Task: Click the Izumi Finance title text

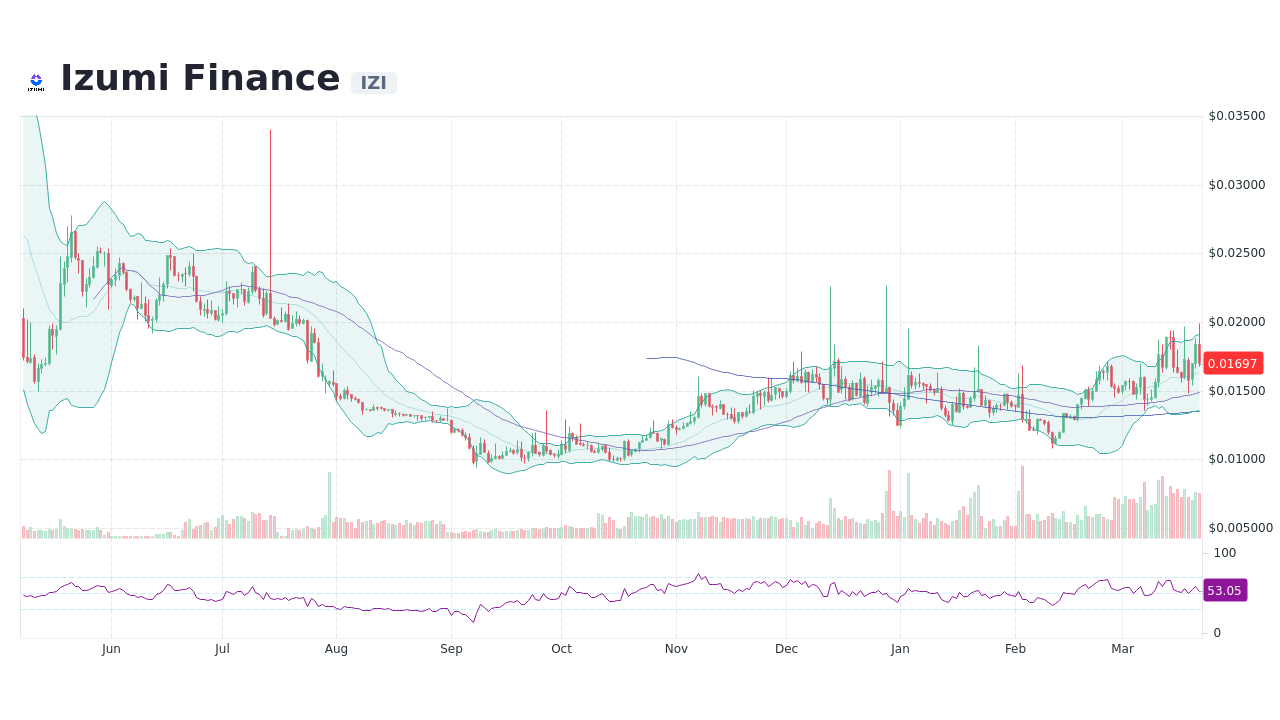Action: (200, 77)
